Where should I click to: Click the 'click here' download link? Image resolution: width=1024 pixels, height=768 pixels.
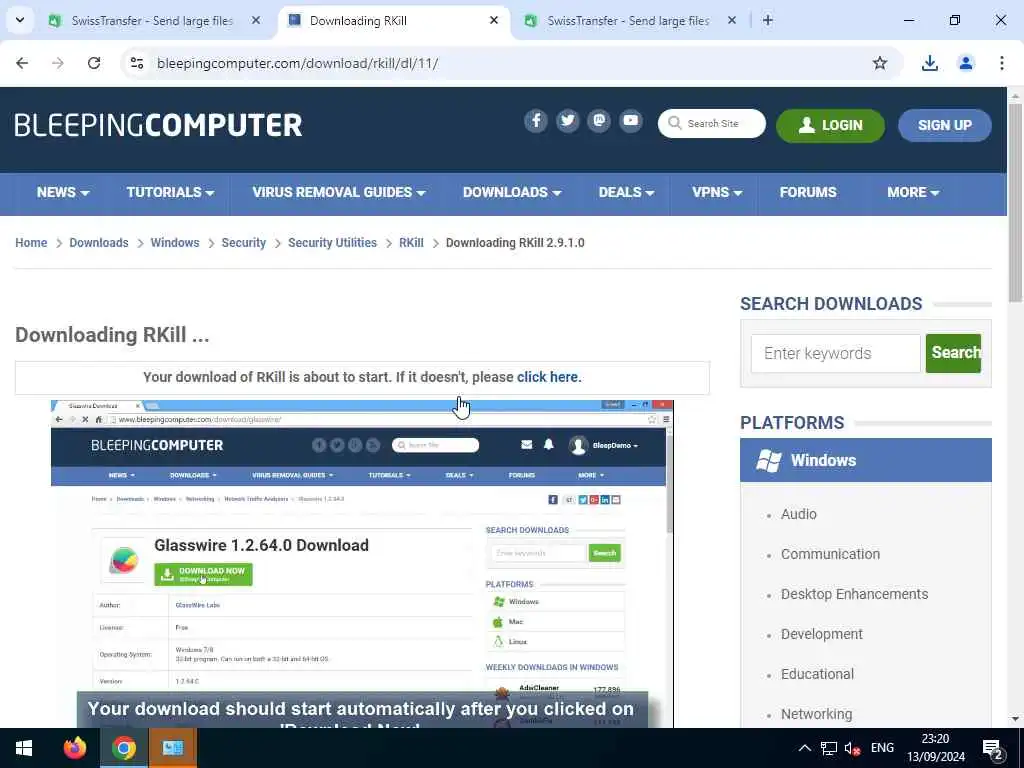click(x=547, y=377)
